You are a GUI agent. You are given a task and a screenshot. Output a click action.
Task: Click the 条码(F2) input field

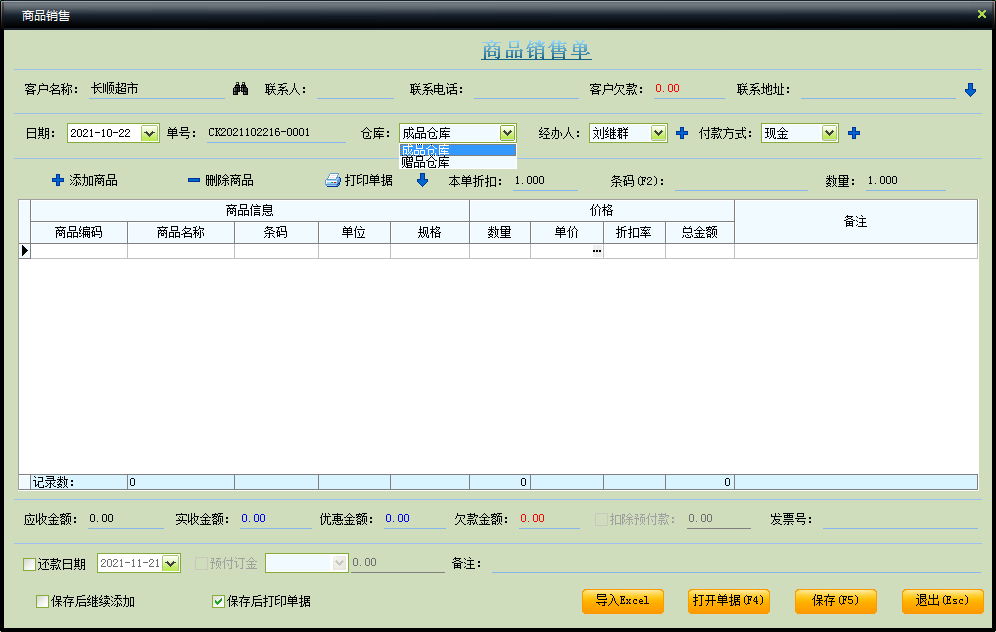741,181
